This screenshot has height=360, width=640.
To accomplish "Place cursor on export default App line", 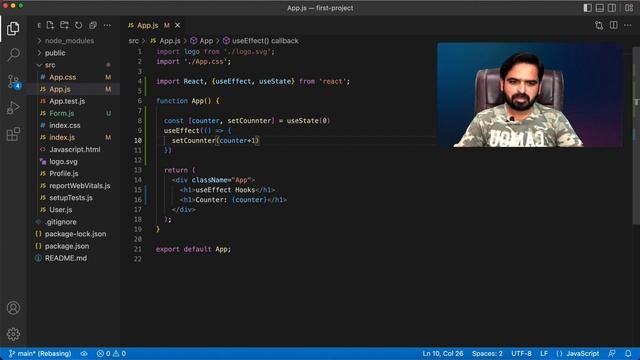I will point(193,249).
